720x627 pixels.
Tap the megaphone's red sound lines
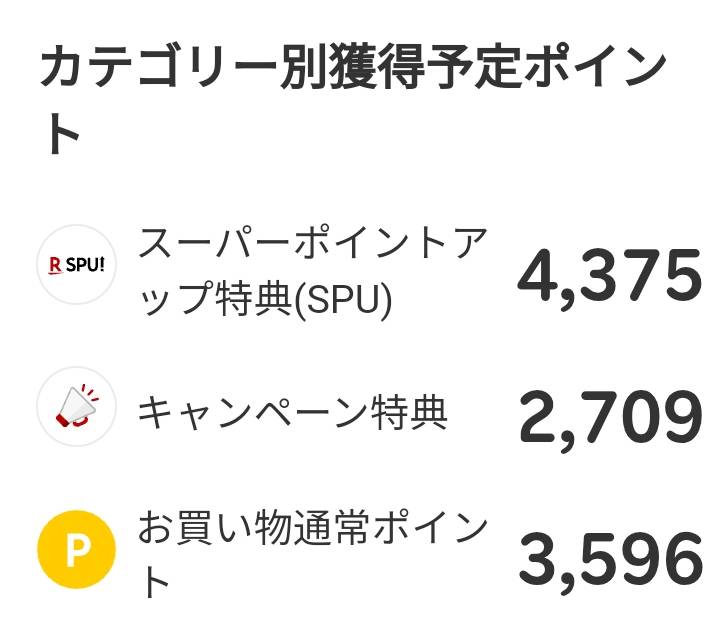tap(92, 393)
